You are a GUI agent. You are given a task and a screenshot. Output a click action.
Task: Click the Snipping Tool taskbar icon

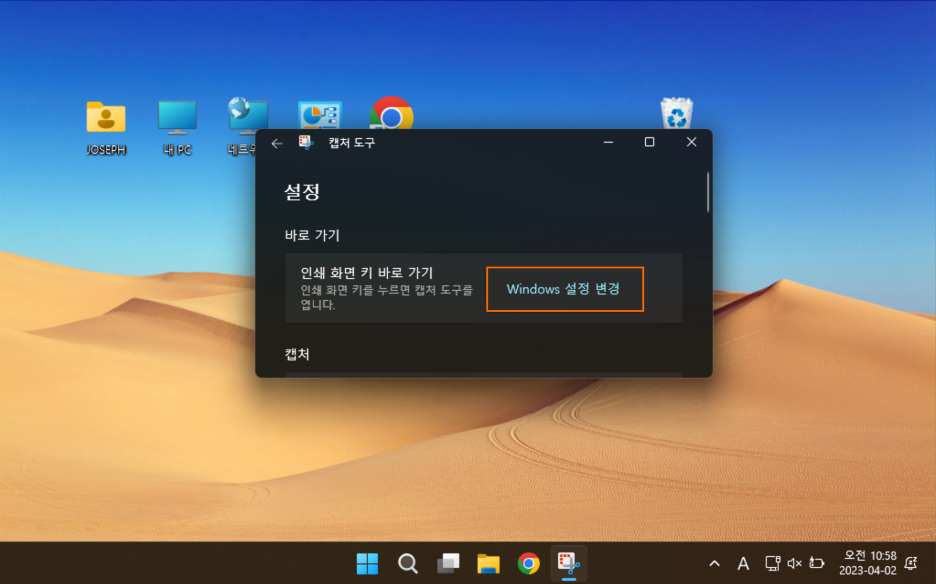pos(569,563)
